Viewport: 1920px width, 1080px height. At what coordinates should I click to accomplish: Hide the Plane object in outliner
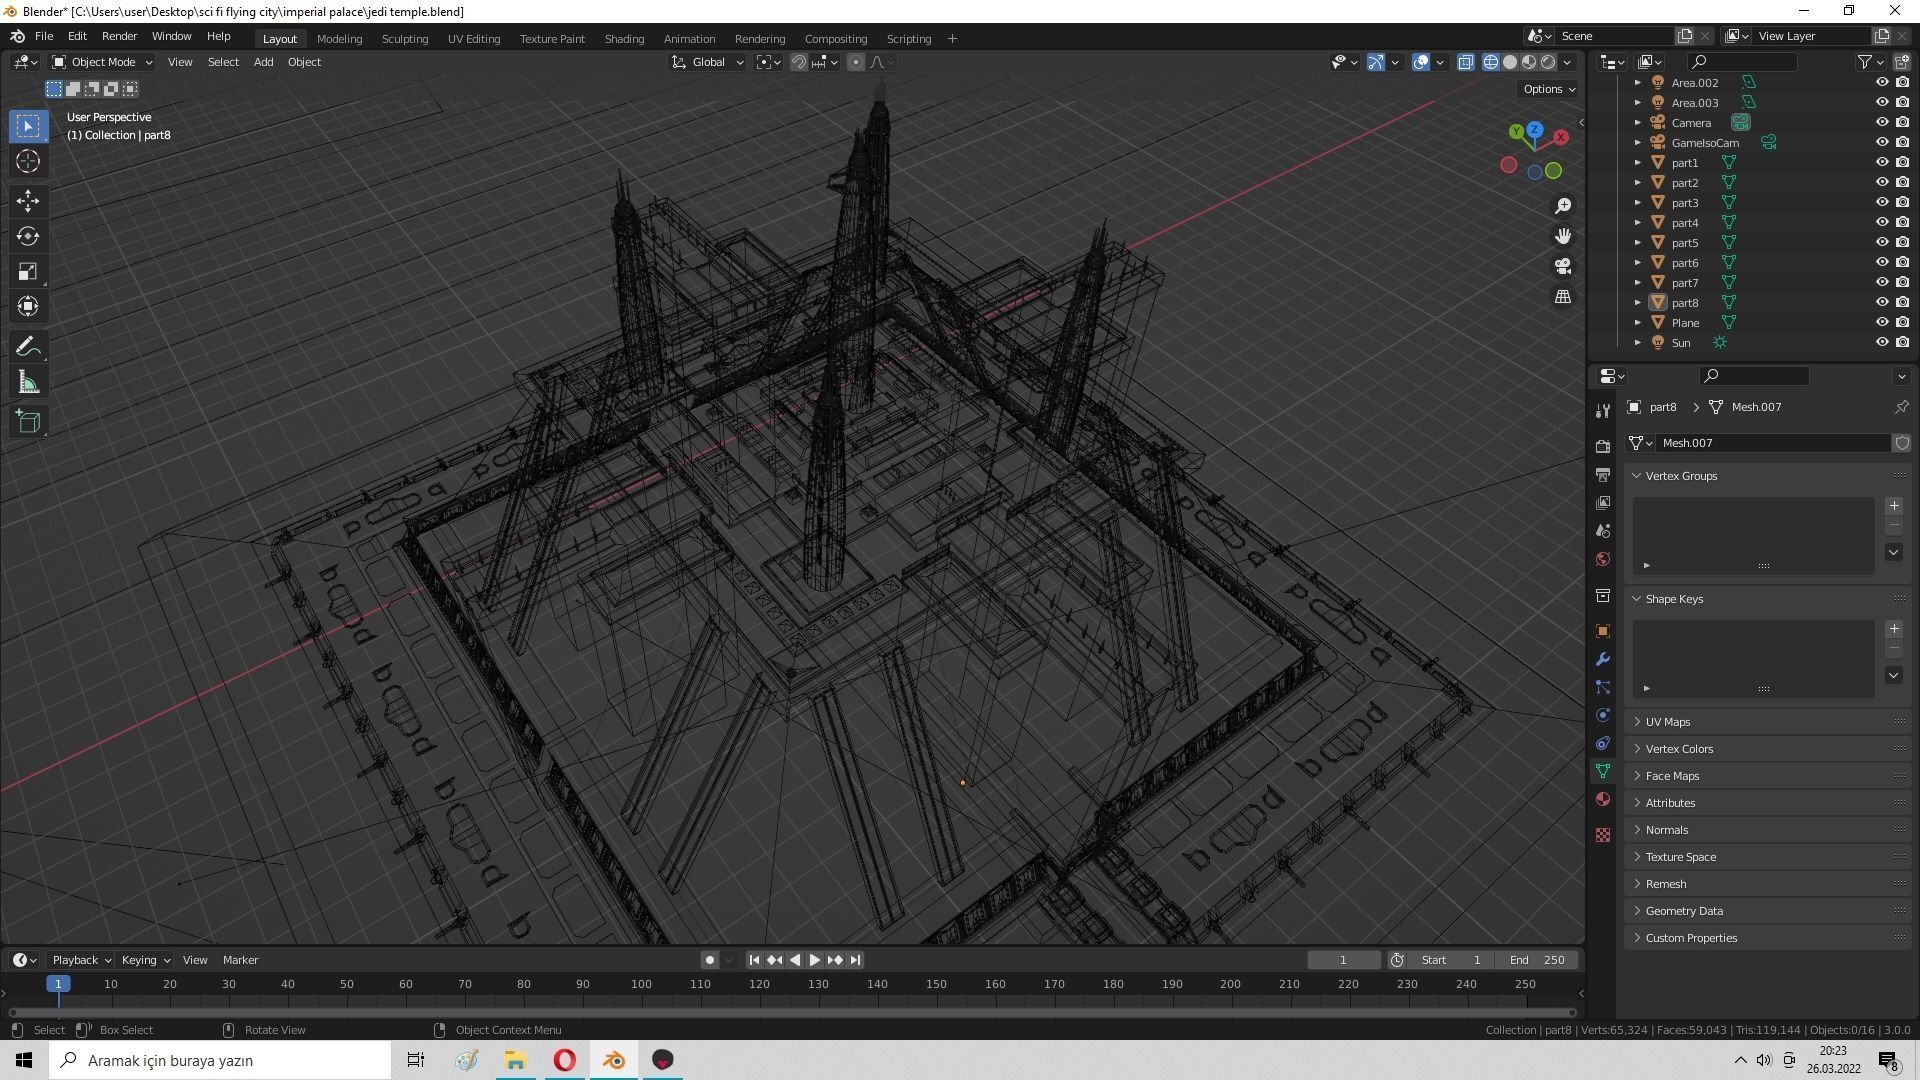click(1881, 323)
